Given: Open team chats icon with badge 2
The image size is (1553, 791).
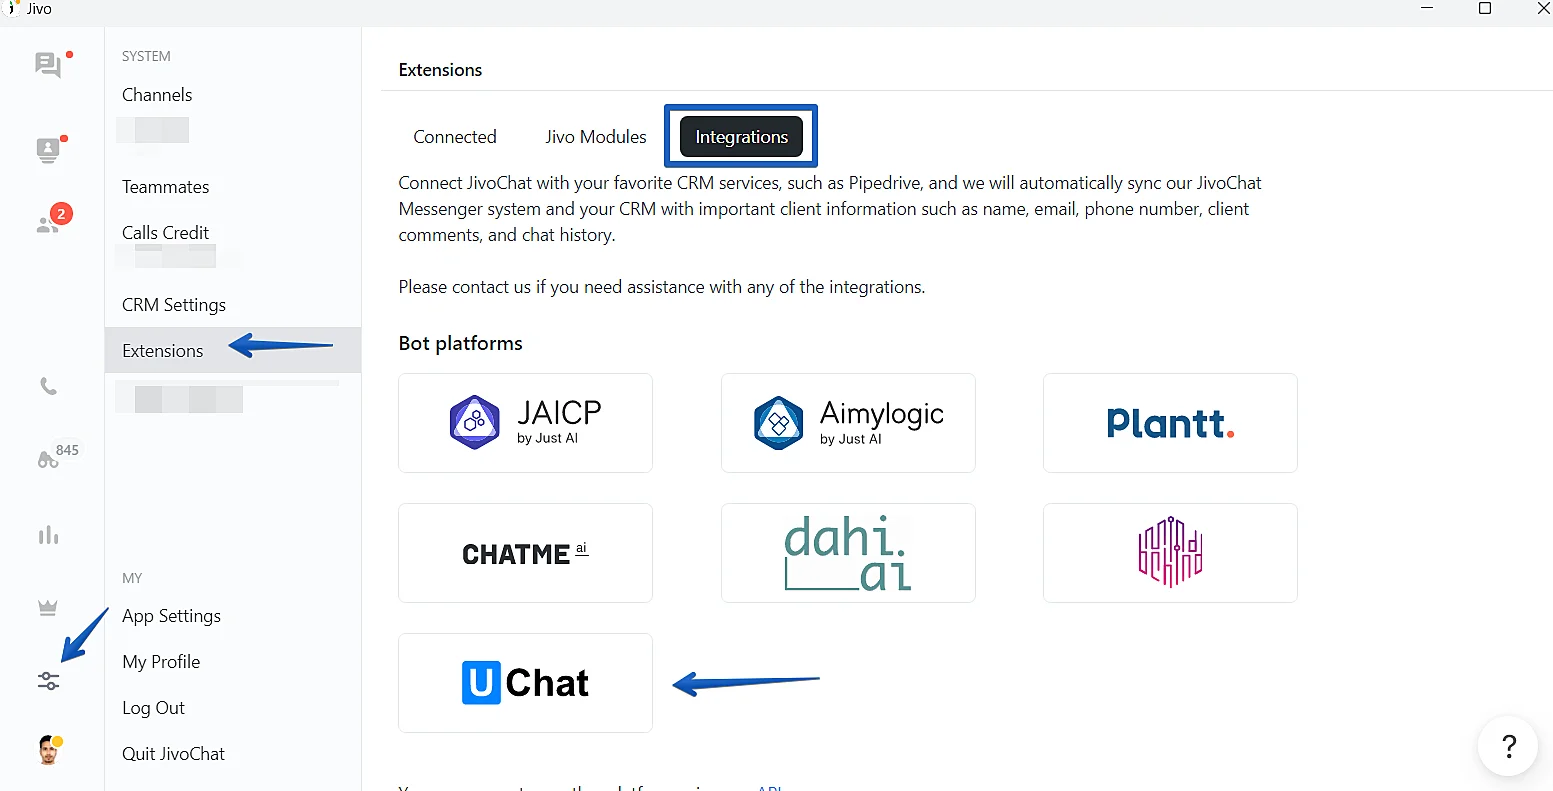Looking at the screenshot, I should 48,224.
